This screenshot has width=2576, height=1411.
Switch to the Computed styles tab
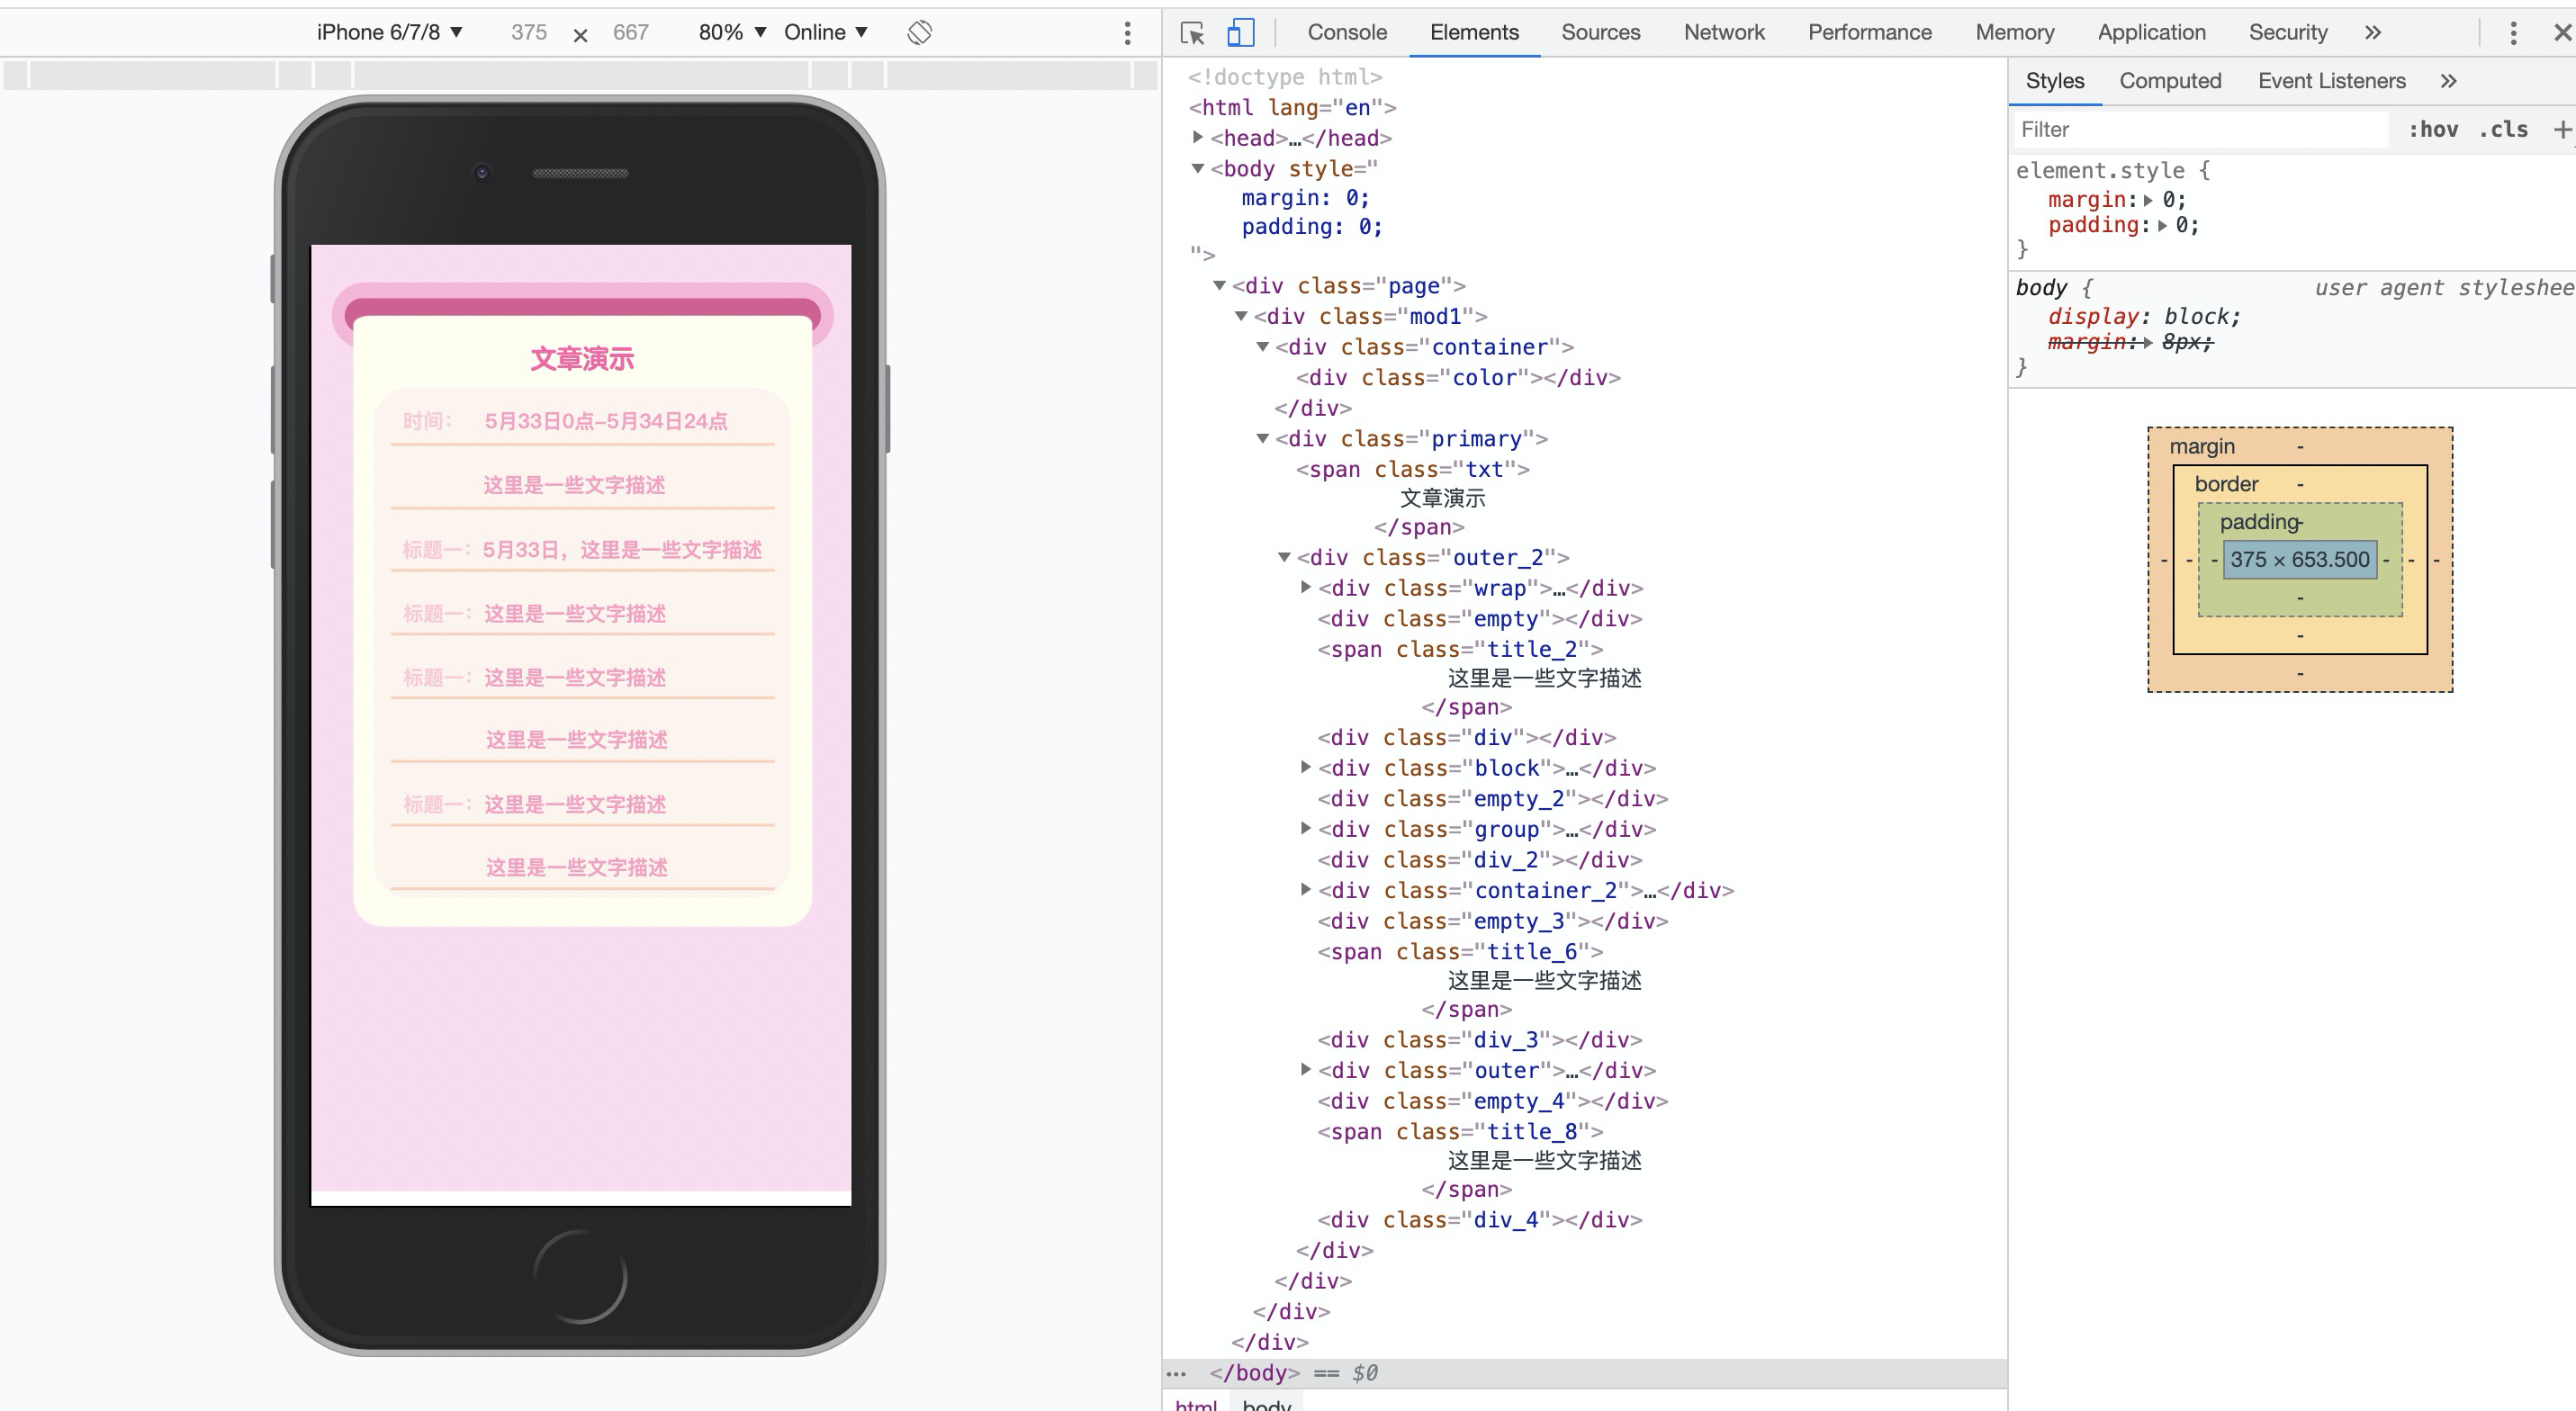[x=2170, y=81]
